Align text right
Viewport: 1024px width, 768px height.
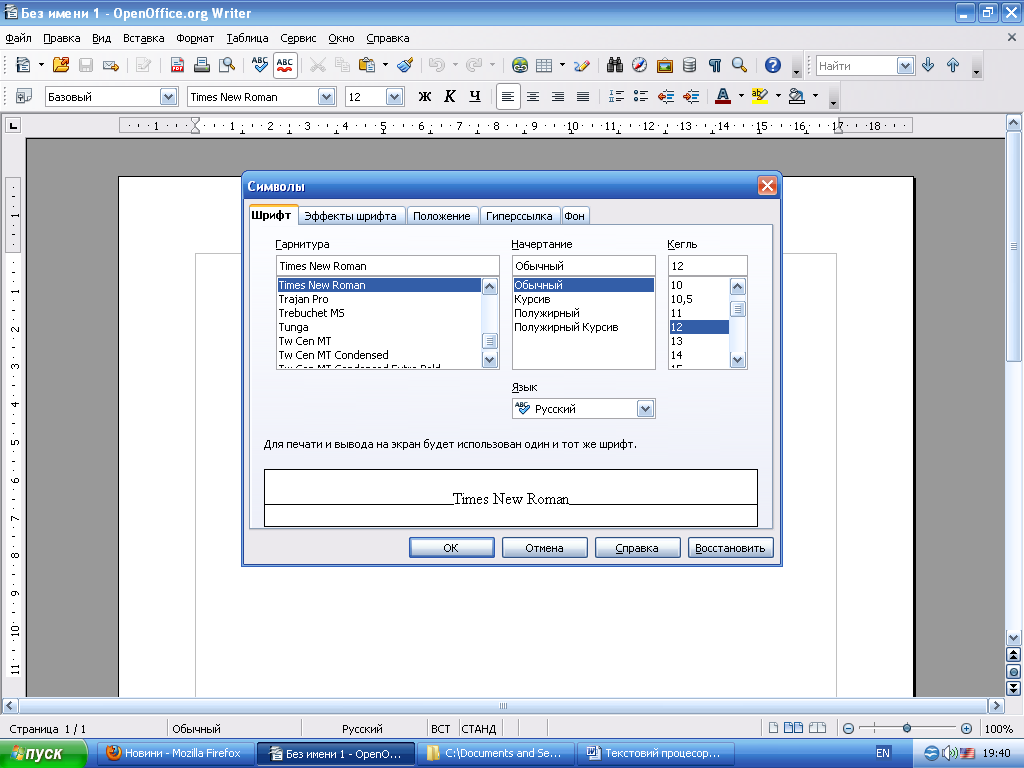(x=558, y=97)
